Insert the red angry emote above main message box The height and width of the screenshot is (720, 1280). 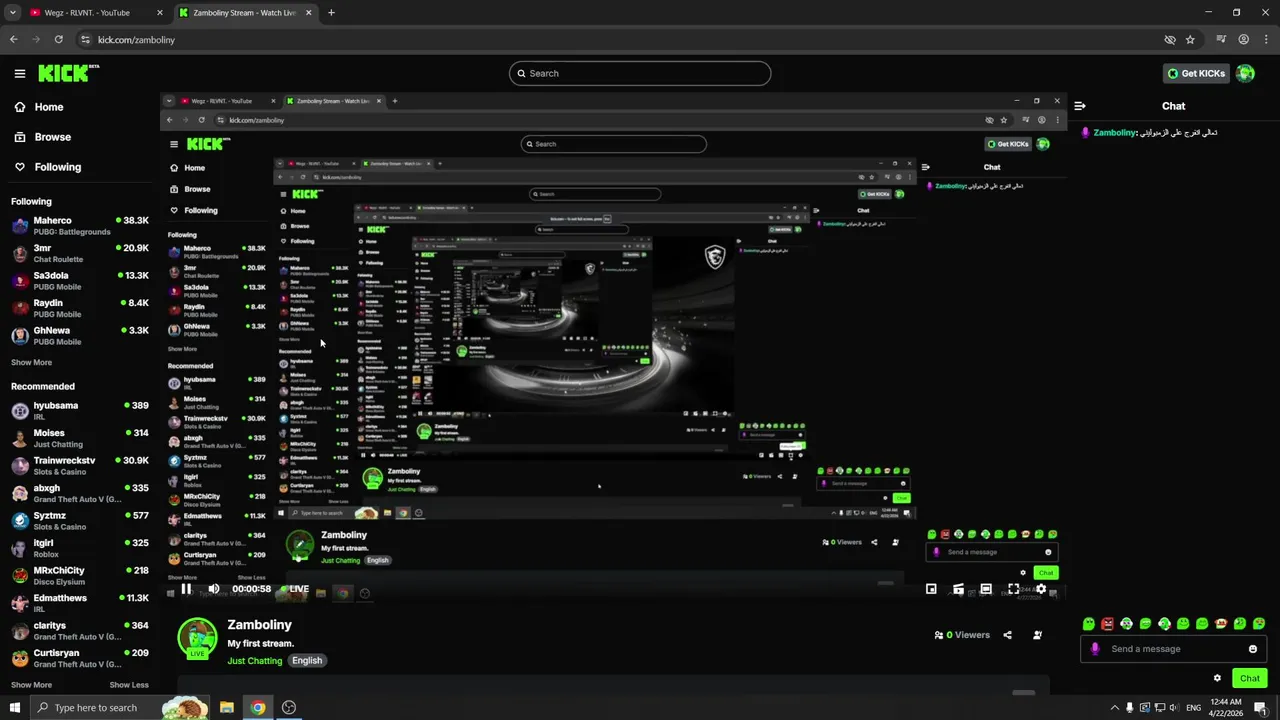(1107, 624)
